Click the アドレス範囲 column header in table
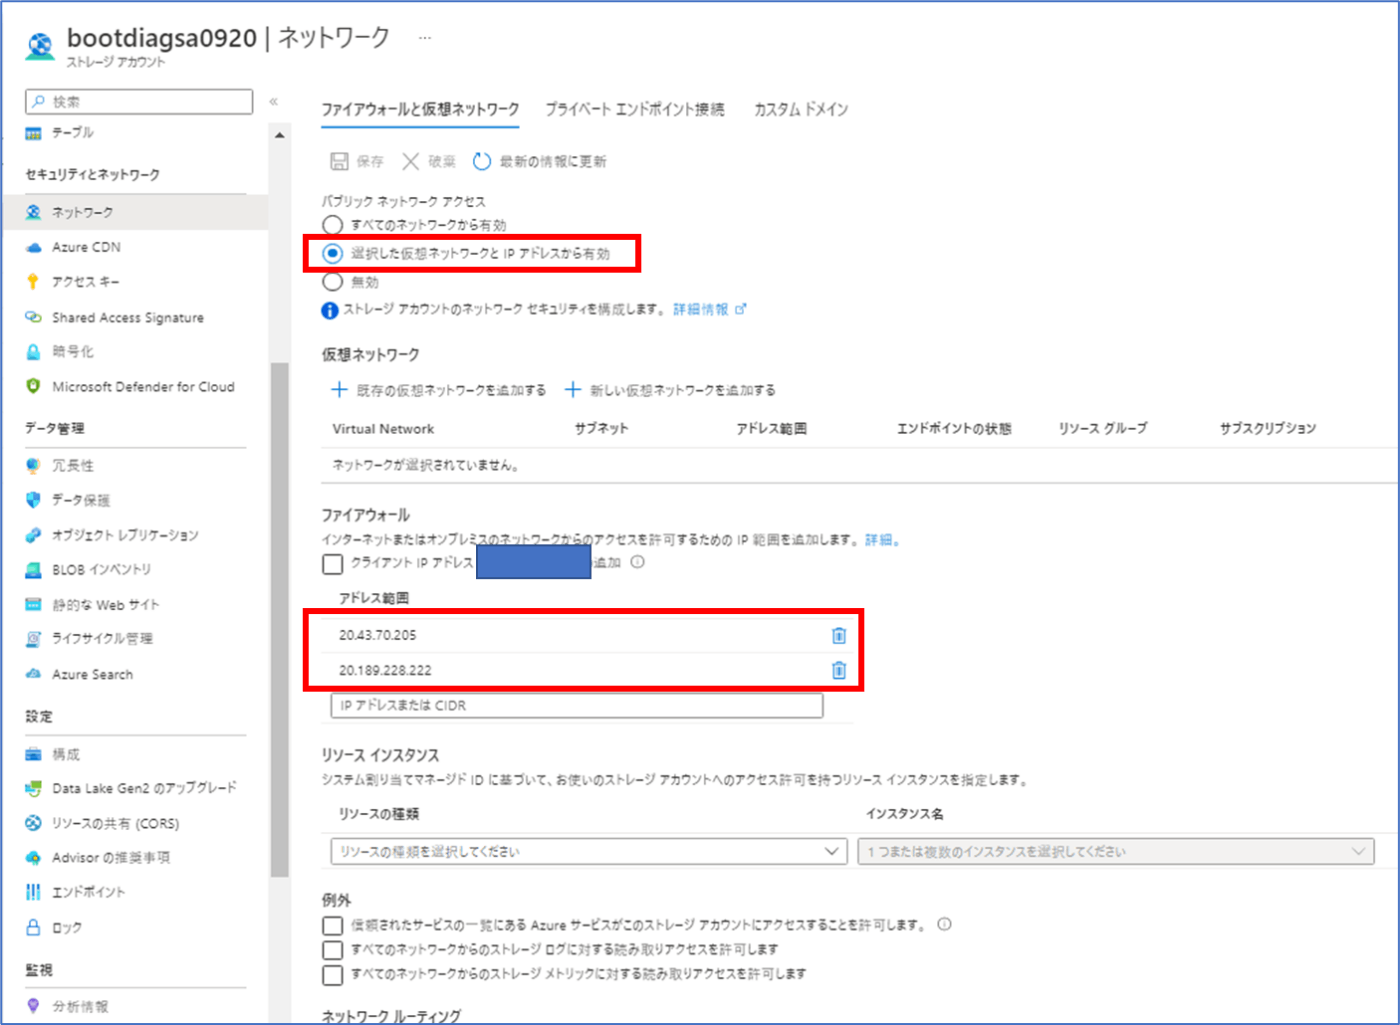The width and height of the screenshot is (1400, 1025). [771, 428]
